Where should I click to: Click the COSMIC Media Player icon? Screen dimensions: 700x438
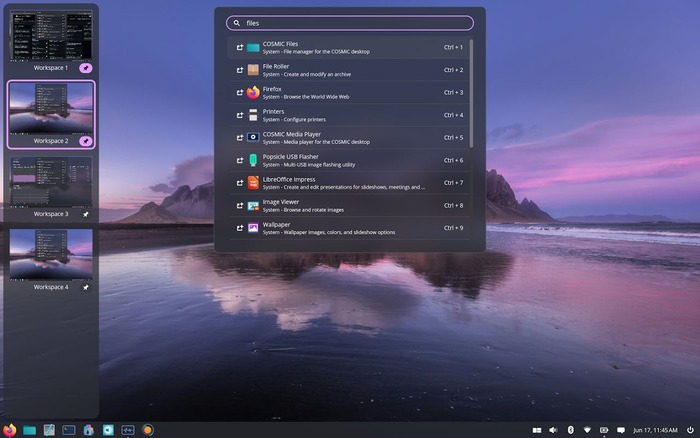coord(253,138)
